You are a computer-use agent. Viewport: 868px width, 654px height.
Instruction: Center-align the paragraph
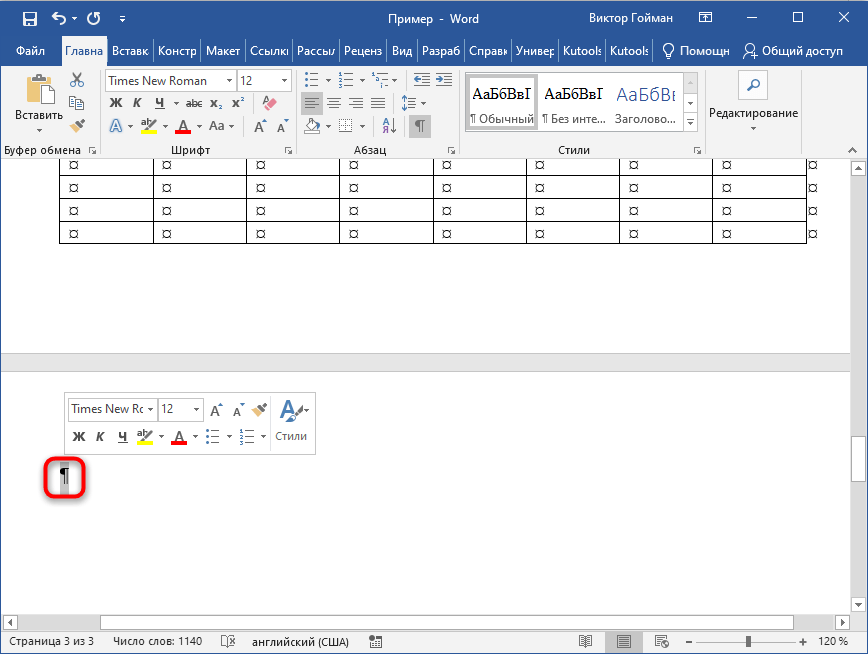coord(334,103)
